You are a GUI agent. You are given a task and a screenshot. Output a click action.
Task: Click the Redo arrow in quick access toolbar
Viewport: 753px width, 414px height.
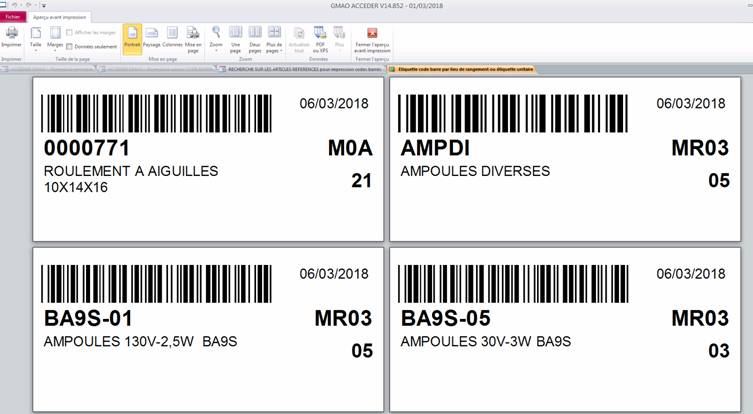click(29, 5)
